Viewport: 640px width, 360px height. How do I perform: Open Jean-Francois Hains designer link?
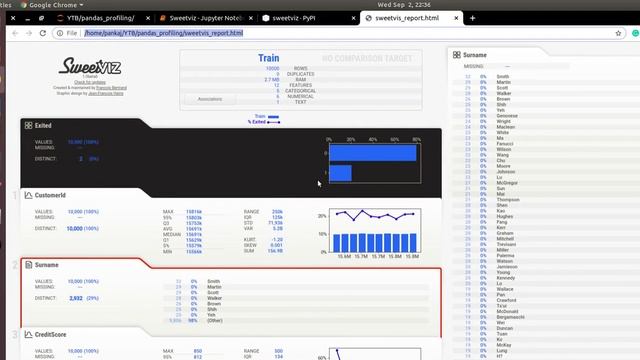click(x=106, y=93)
